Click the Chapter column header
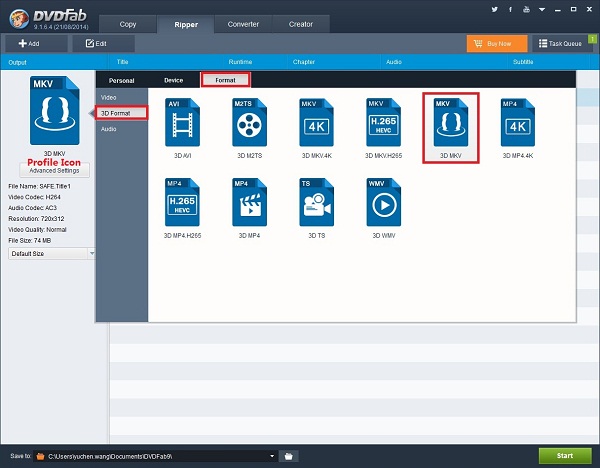This screenshot has height=468, width=600. (304, 62)
